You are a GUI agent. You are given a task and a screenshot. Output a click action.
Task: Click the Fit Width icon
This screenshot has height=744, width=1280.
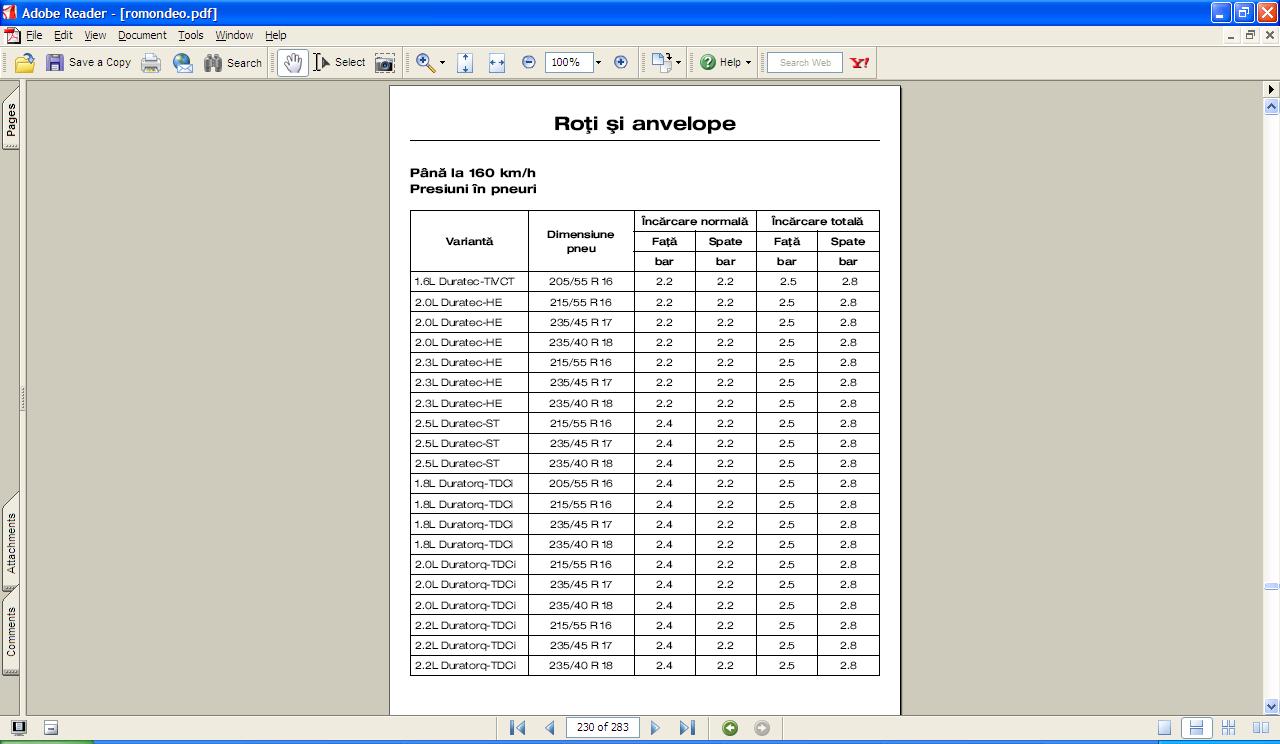coord(496,63)
